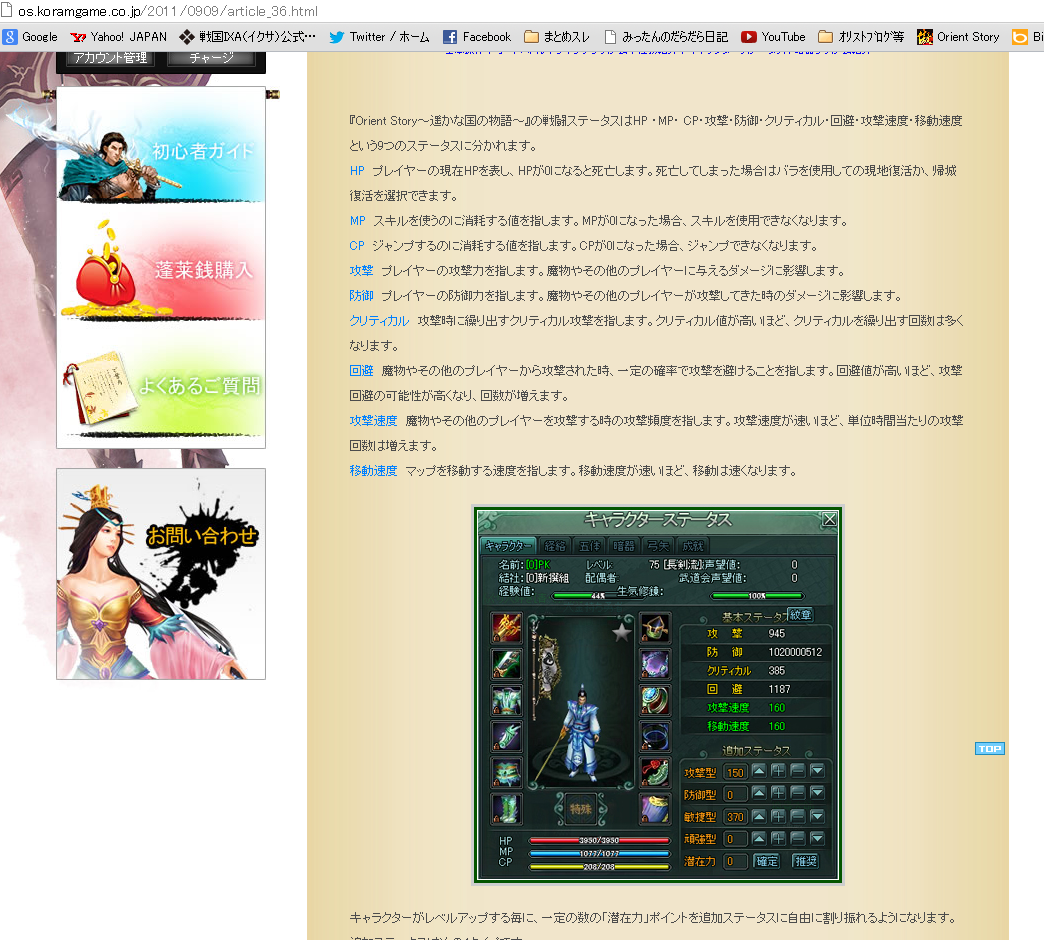1044x940 pixels.
Task: Expand the まとめスレ bookmark folder
Action: [x=557, y=37]
